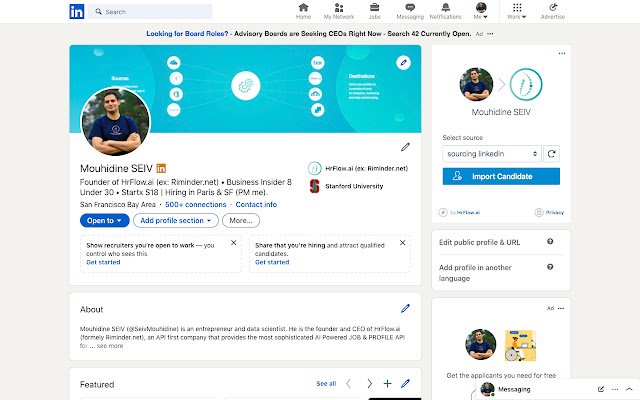640x400 pixels.
Task: Dismiss the share you're hiring card
Action: (402, 243)
